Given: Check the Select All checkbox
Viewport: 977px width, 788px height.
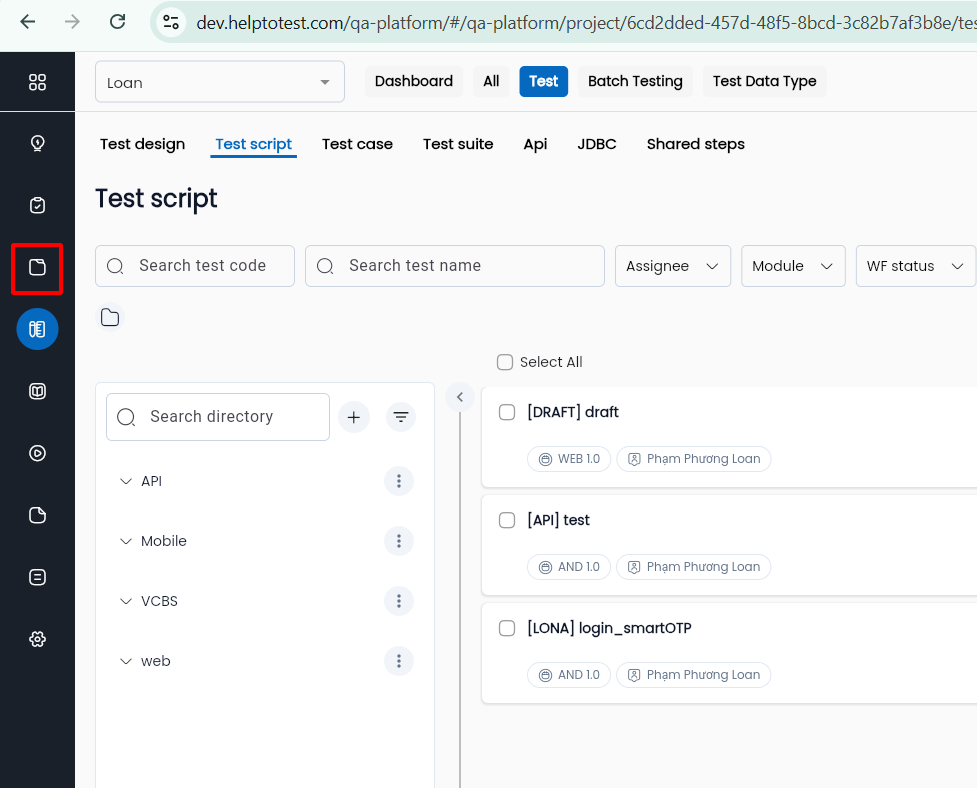Looking at the screenshot, I should 505,362.
